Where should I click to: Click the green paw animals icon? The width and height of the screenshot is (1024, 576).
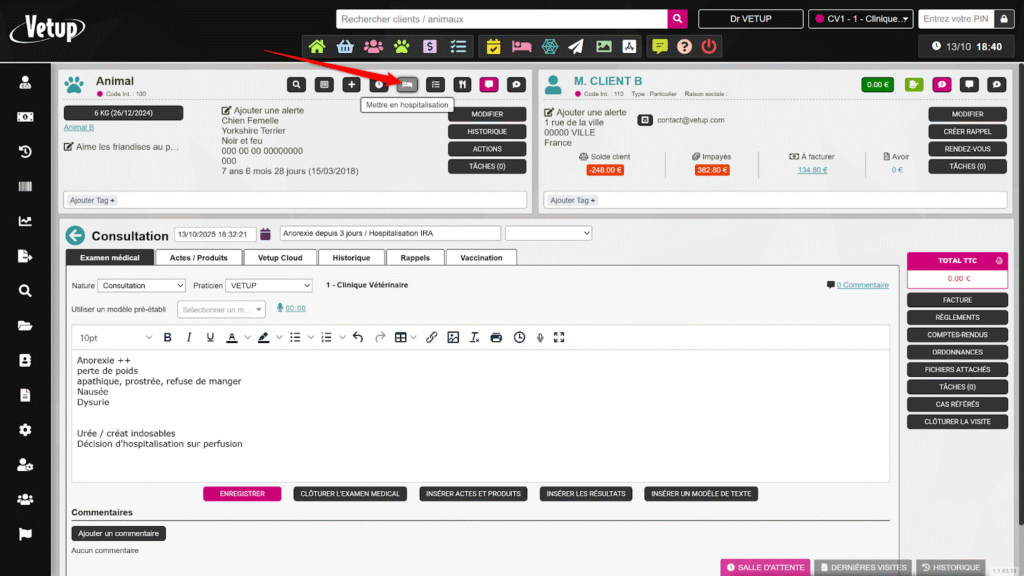(x=401, y=46)
